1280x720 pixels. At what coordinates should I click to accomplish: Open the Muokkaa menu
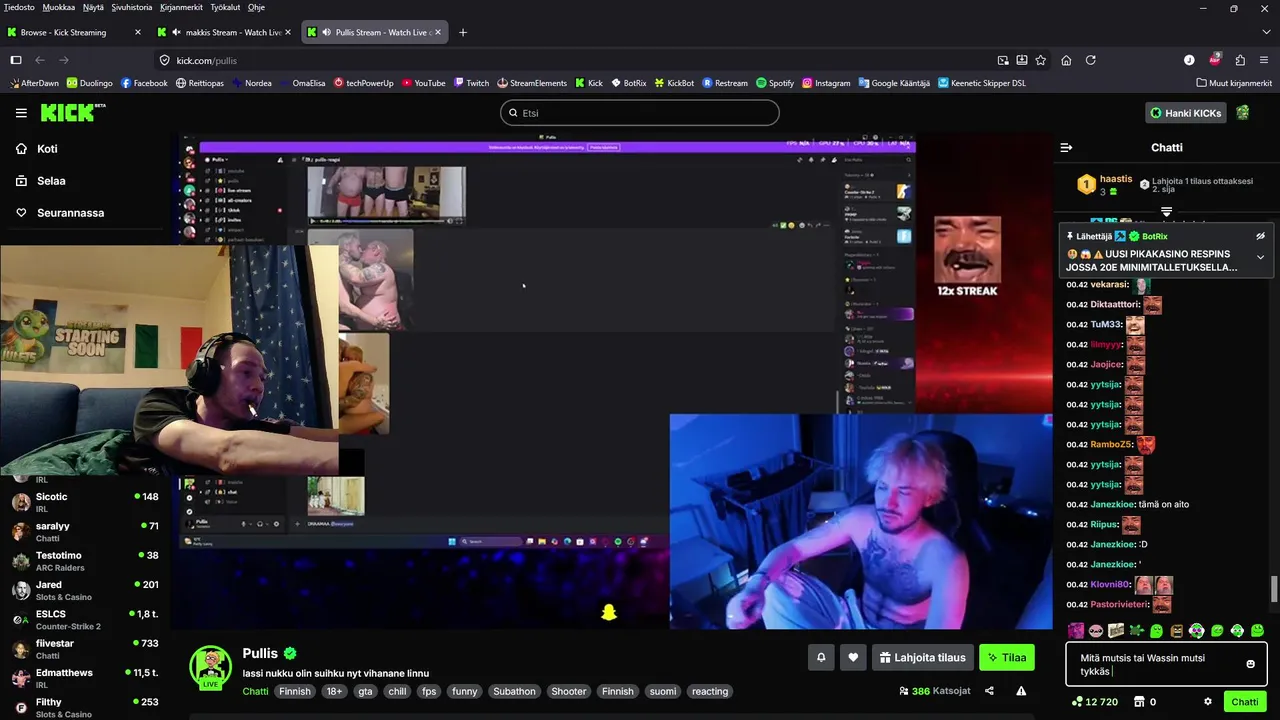pyautogui.click(x=59, y=7)
